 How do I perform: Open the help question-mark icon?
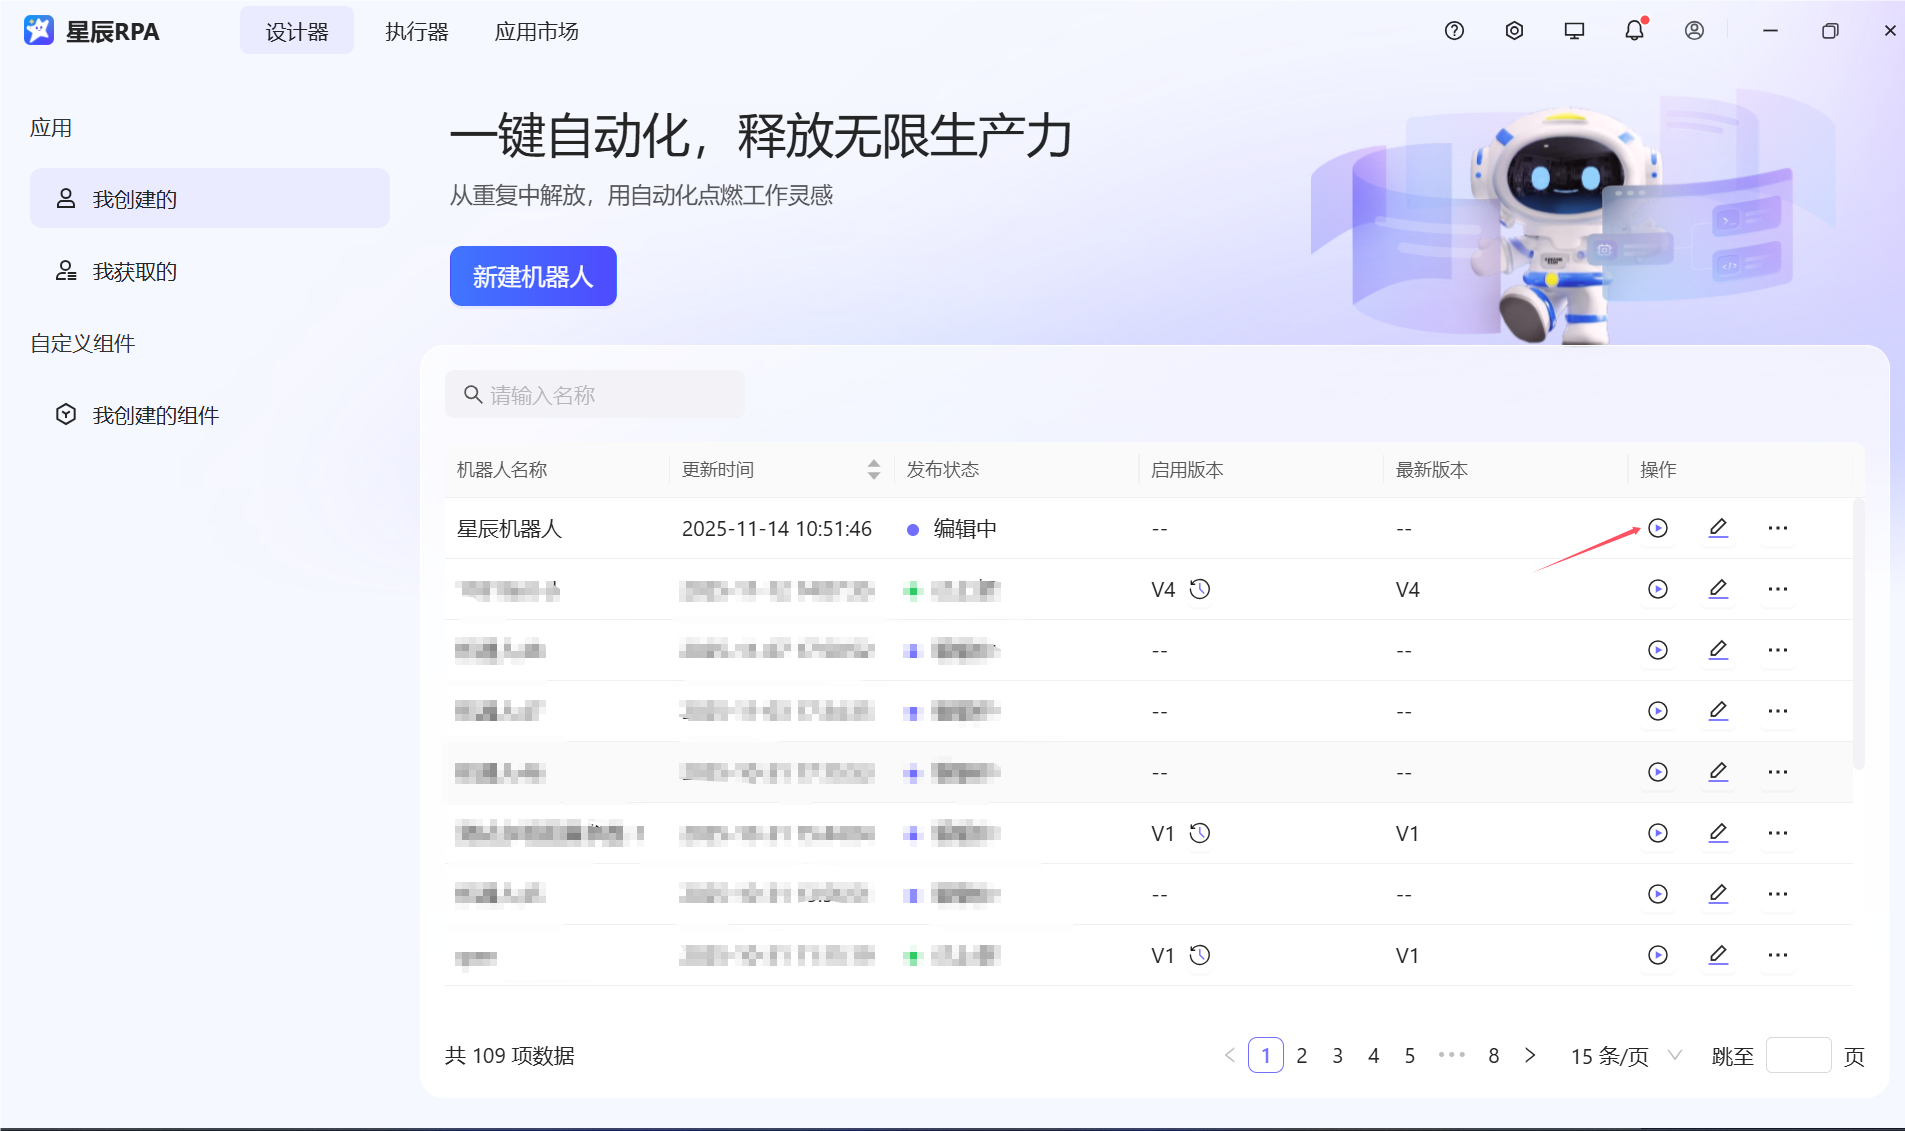pyautogui.click(x=1452, y=30)
